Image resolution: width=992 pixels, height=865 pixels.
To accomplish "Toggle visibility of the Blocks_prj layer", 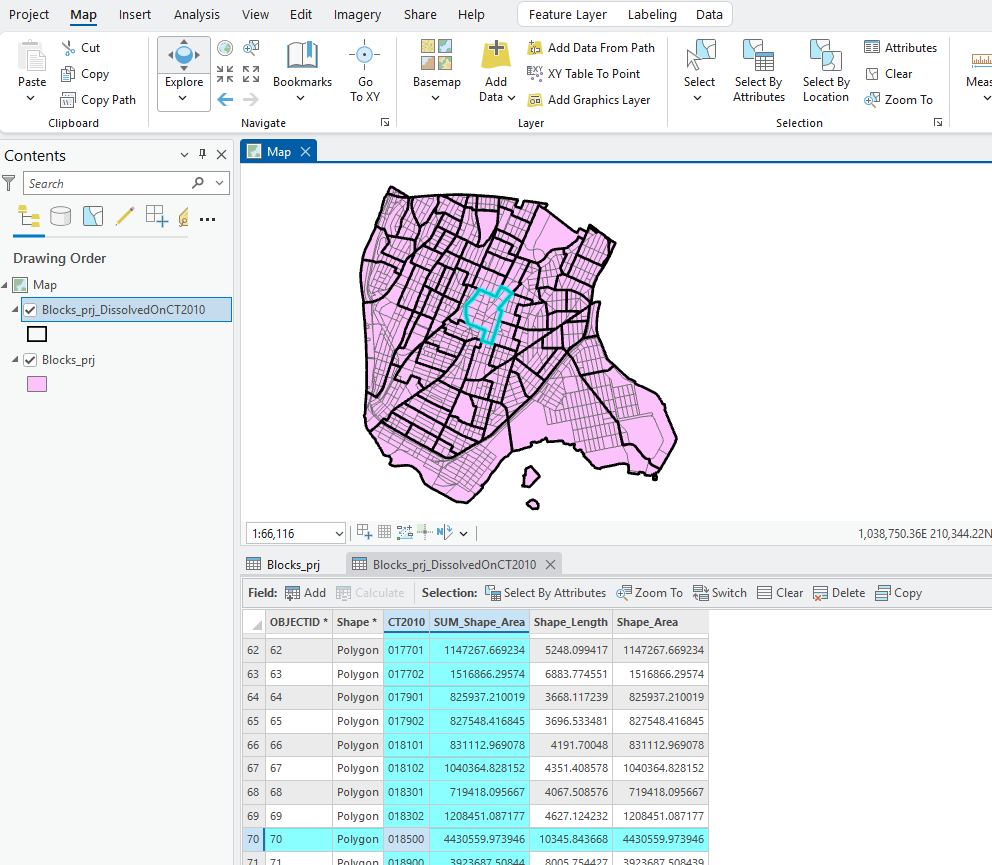I will [x=30, y=359].
